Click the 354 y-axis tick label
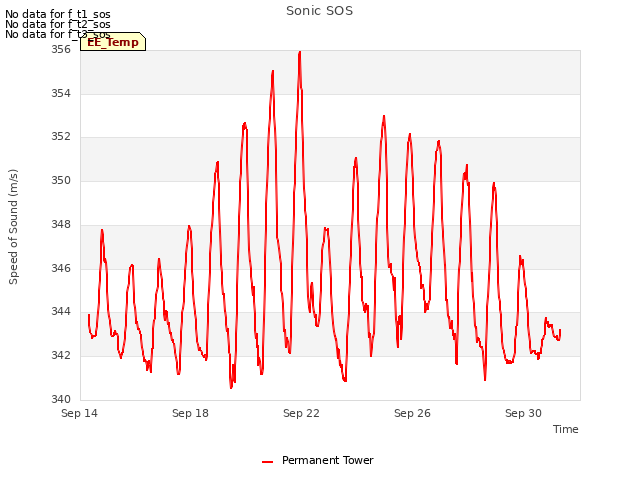 point(61,93)
